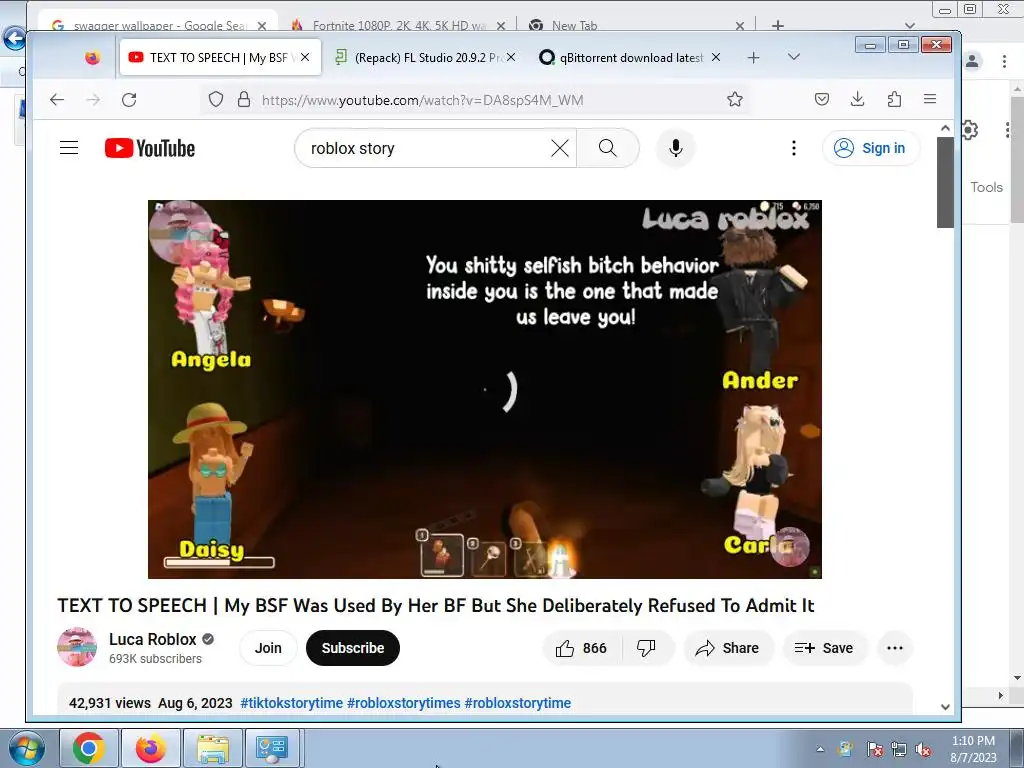This screenshot has height=768, width=1024.
Task: Open Chrome tab search chevron behind Firefox
Action: point(910,25)
